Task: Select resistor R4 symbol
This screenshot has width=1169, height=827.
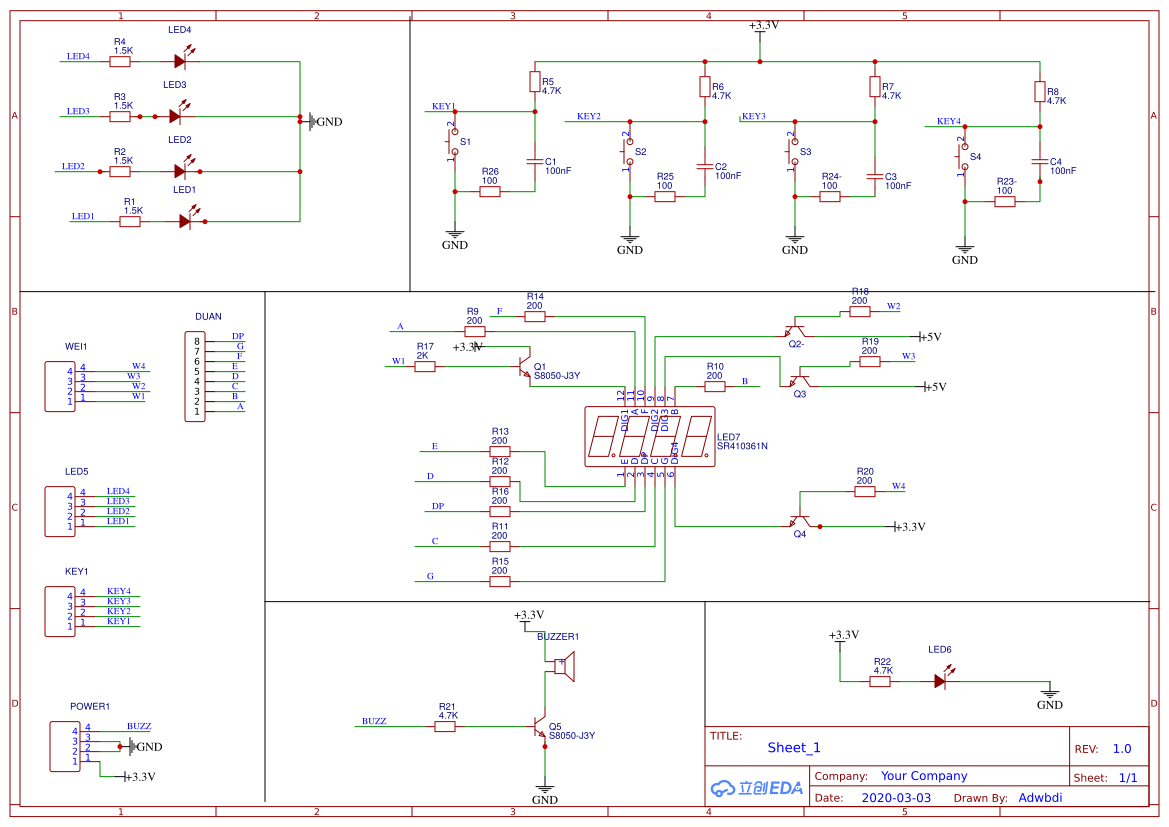Action: 120,61
